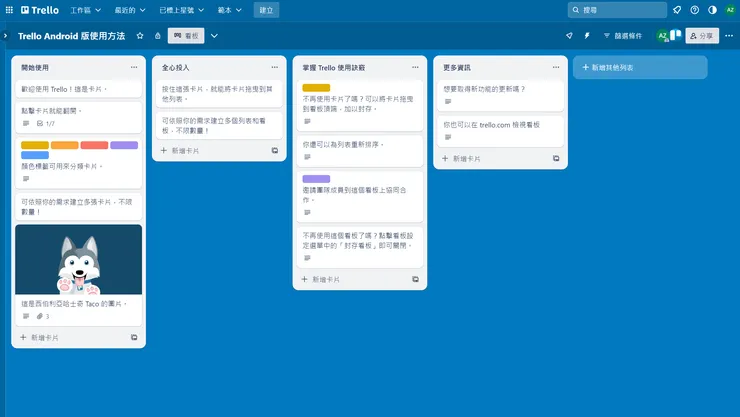This screenshot has height=417, width=740.
Task: Open the help question-mark icon
Action: pyautogui.click(x=694, y=10)
